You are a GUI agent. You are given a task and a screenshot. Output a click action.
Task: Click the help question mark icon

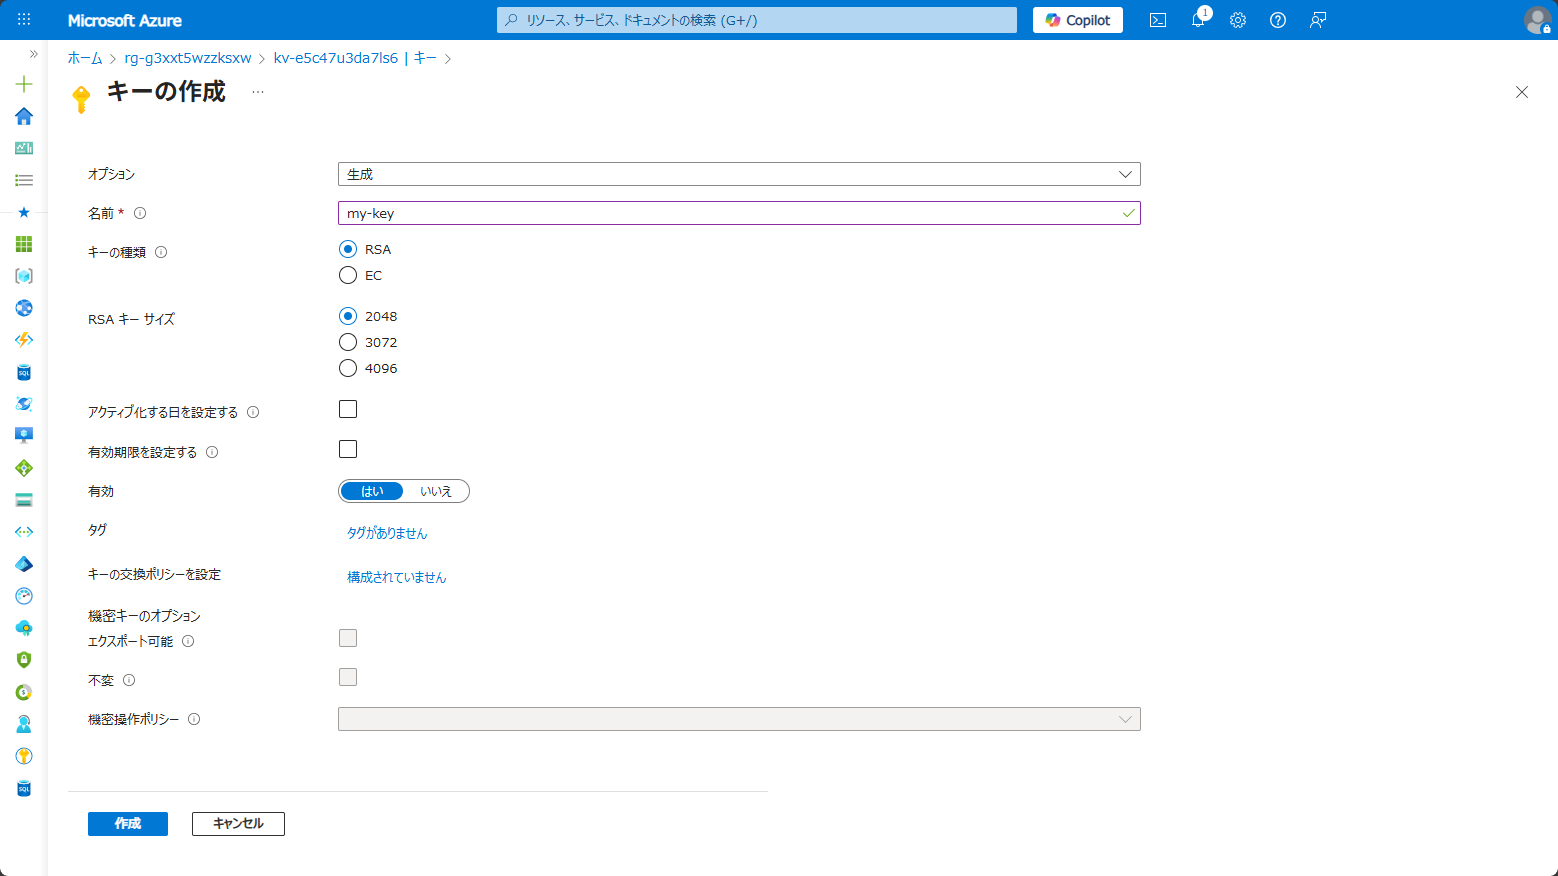click(1278, 20)
